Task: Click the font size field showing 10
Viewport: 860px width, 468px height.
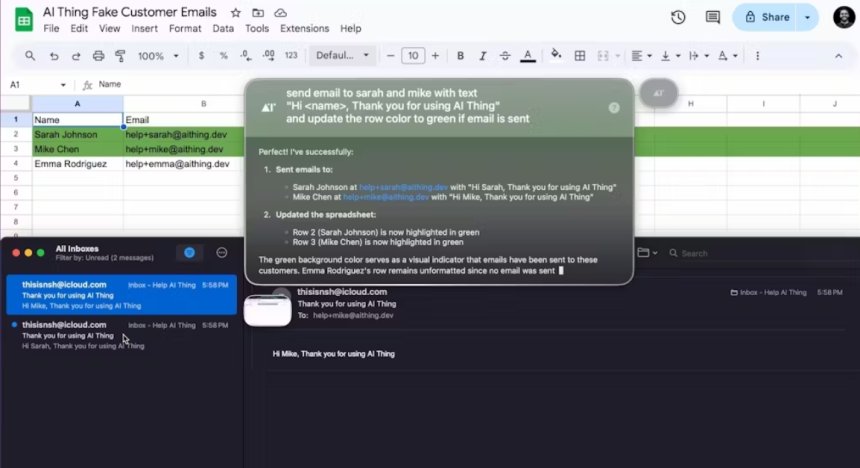Action: (413, 55)
